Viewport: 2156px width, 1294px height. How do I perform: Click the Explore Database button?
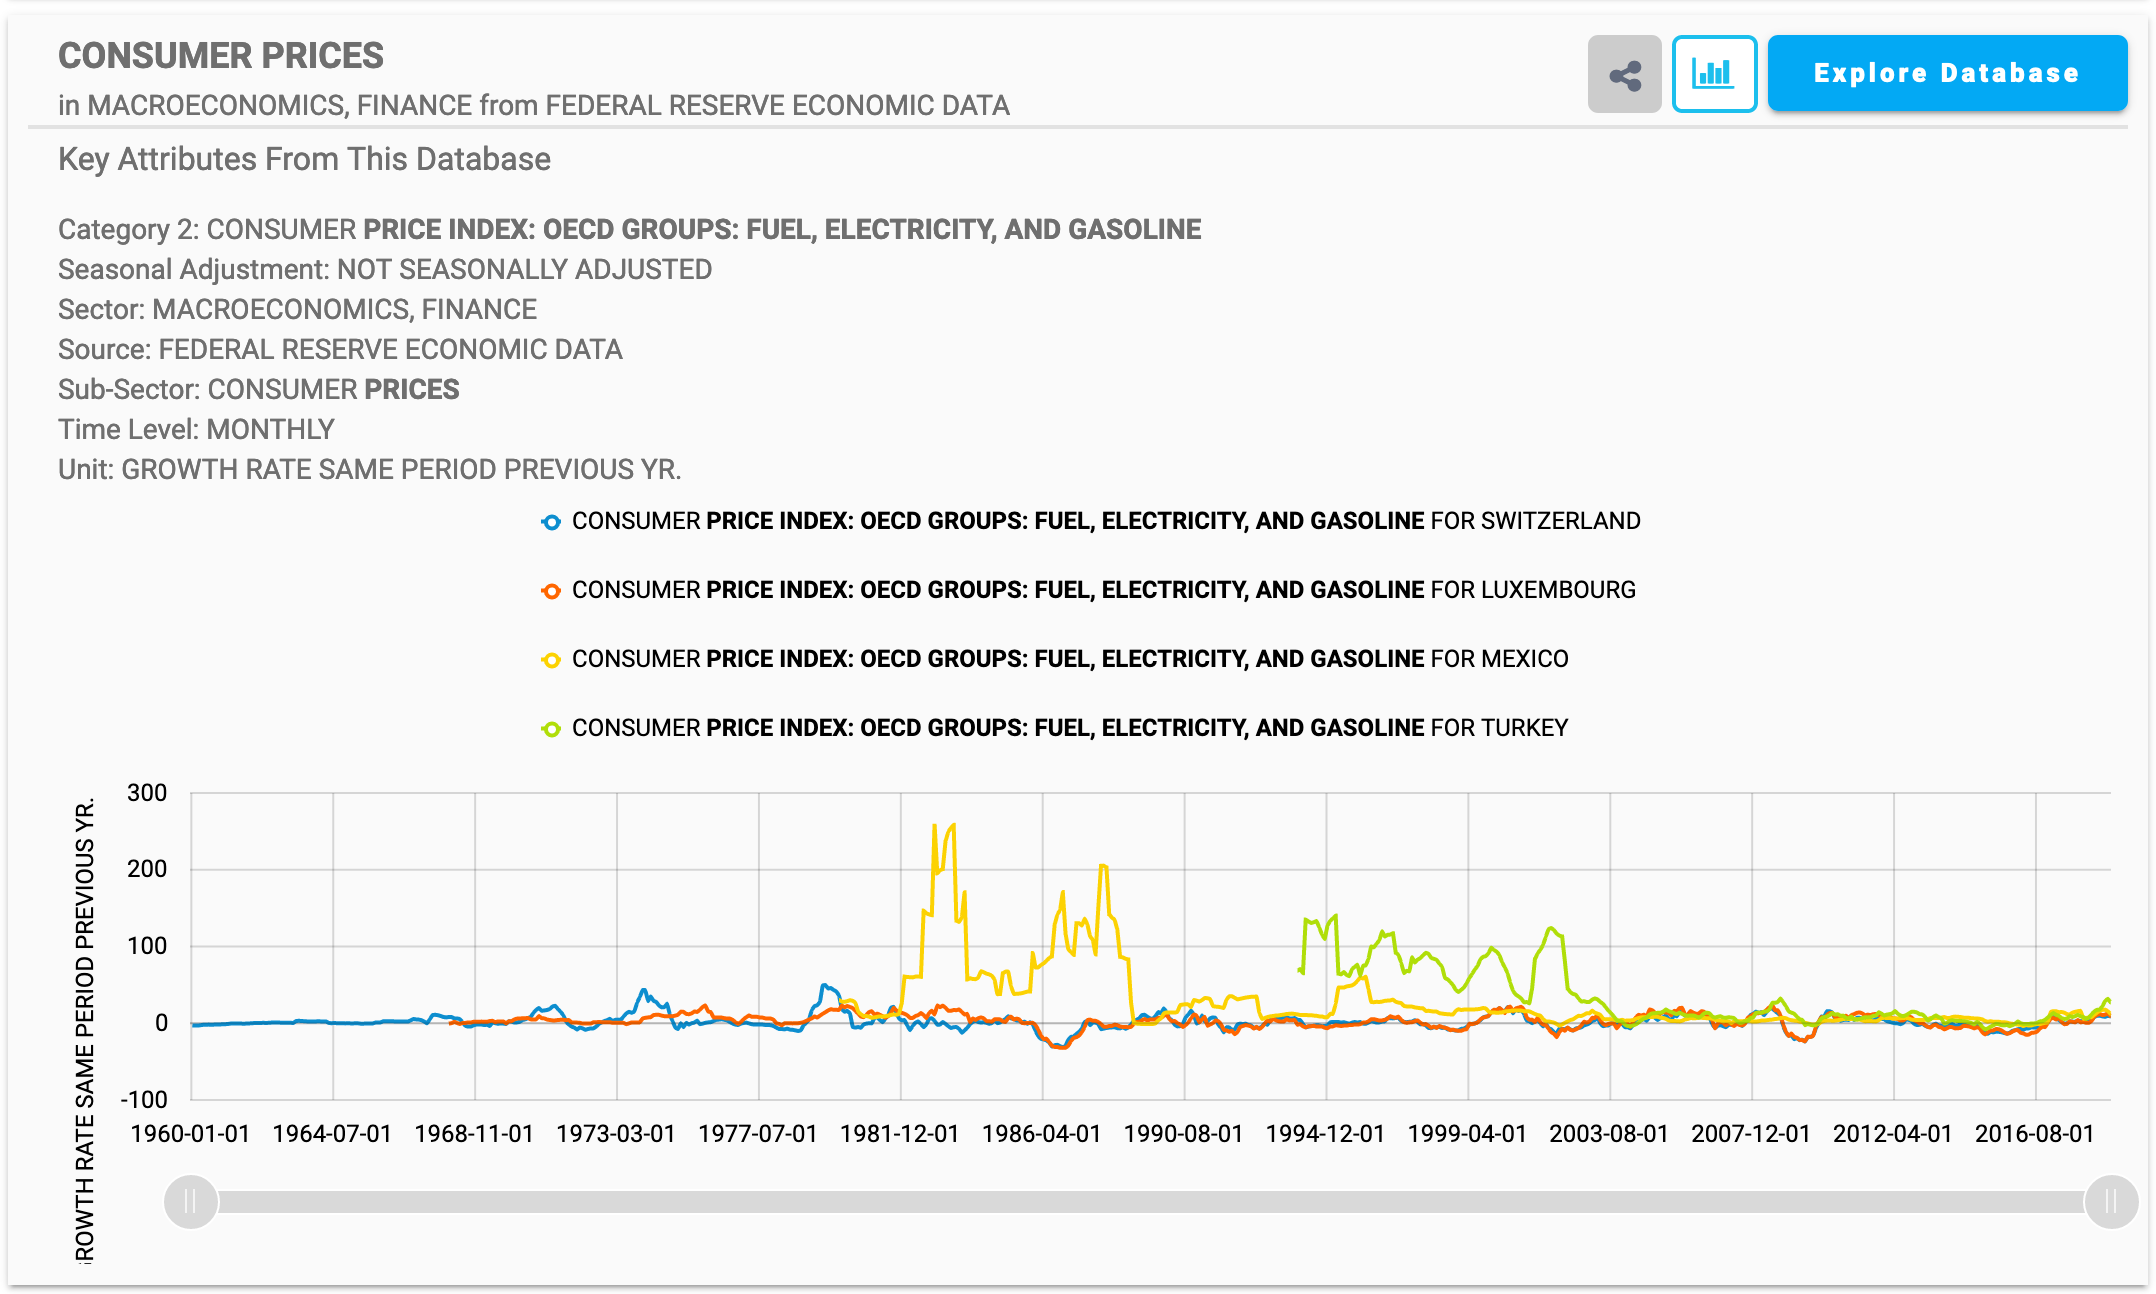coord(1947,73)
